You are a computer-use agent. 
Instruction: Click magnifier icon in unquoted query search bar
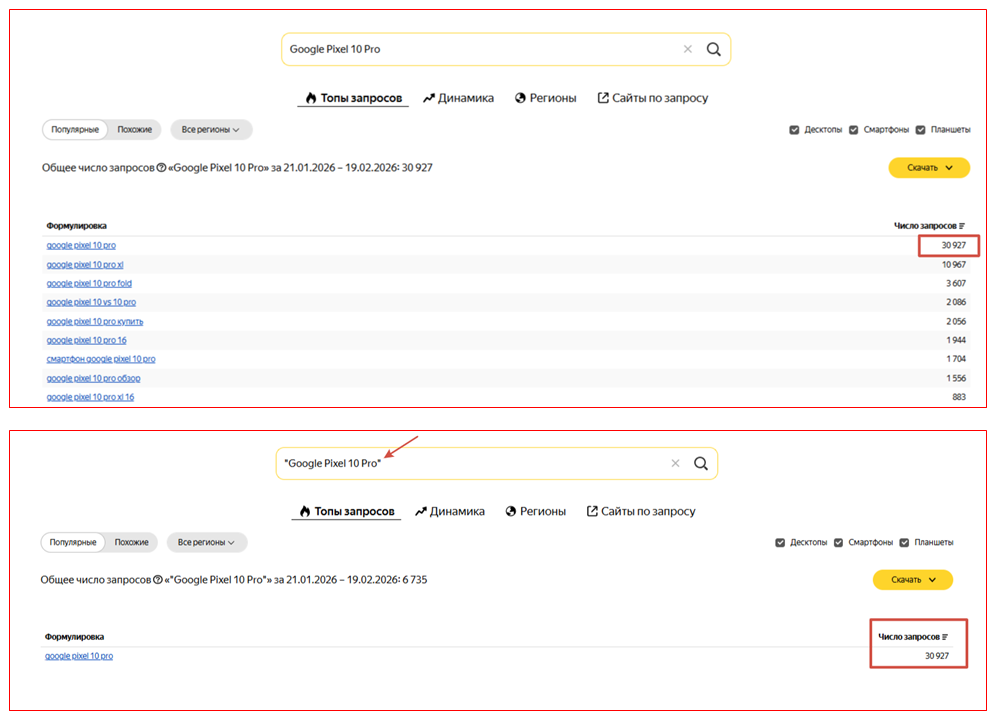[x=713, y=49]
